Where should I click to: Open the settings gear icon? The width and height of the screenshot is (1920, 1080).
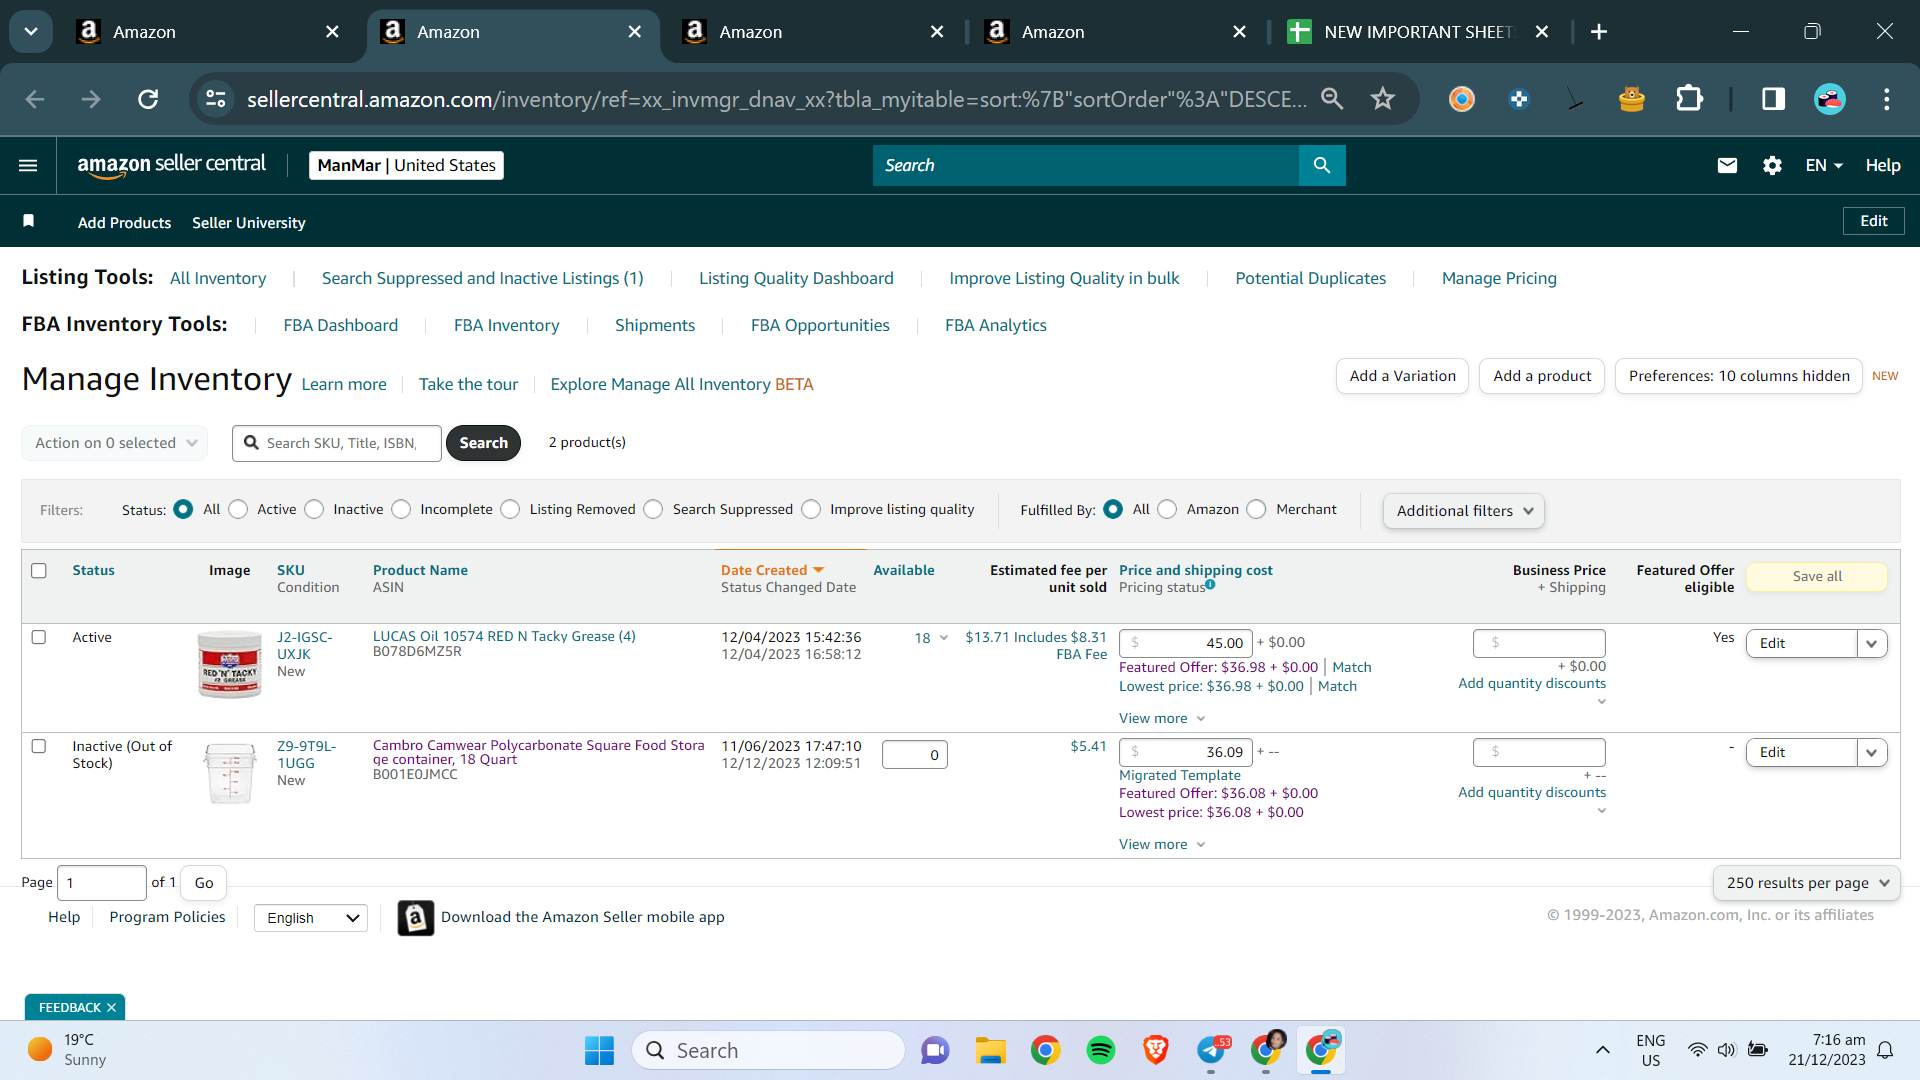1772,165
